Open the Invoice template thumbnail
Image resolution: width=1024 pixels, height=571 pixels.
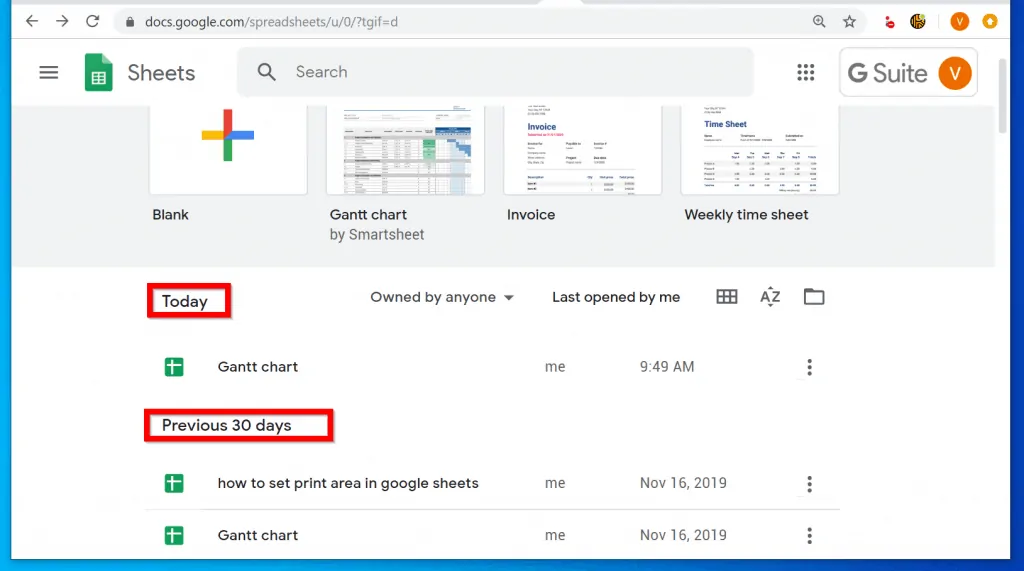pos(583,150)
